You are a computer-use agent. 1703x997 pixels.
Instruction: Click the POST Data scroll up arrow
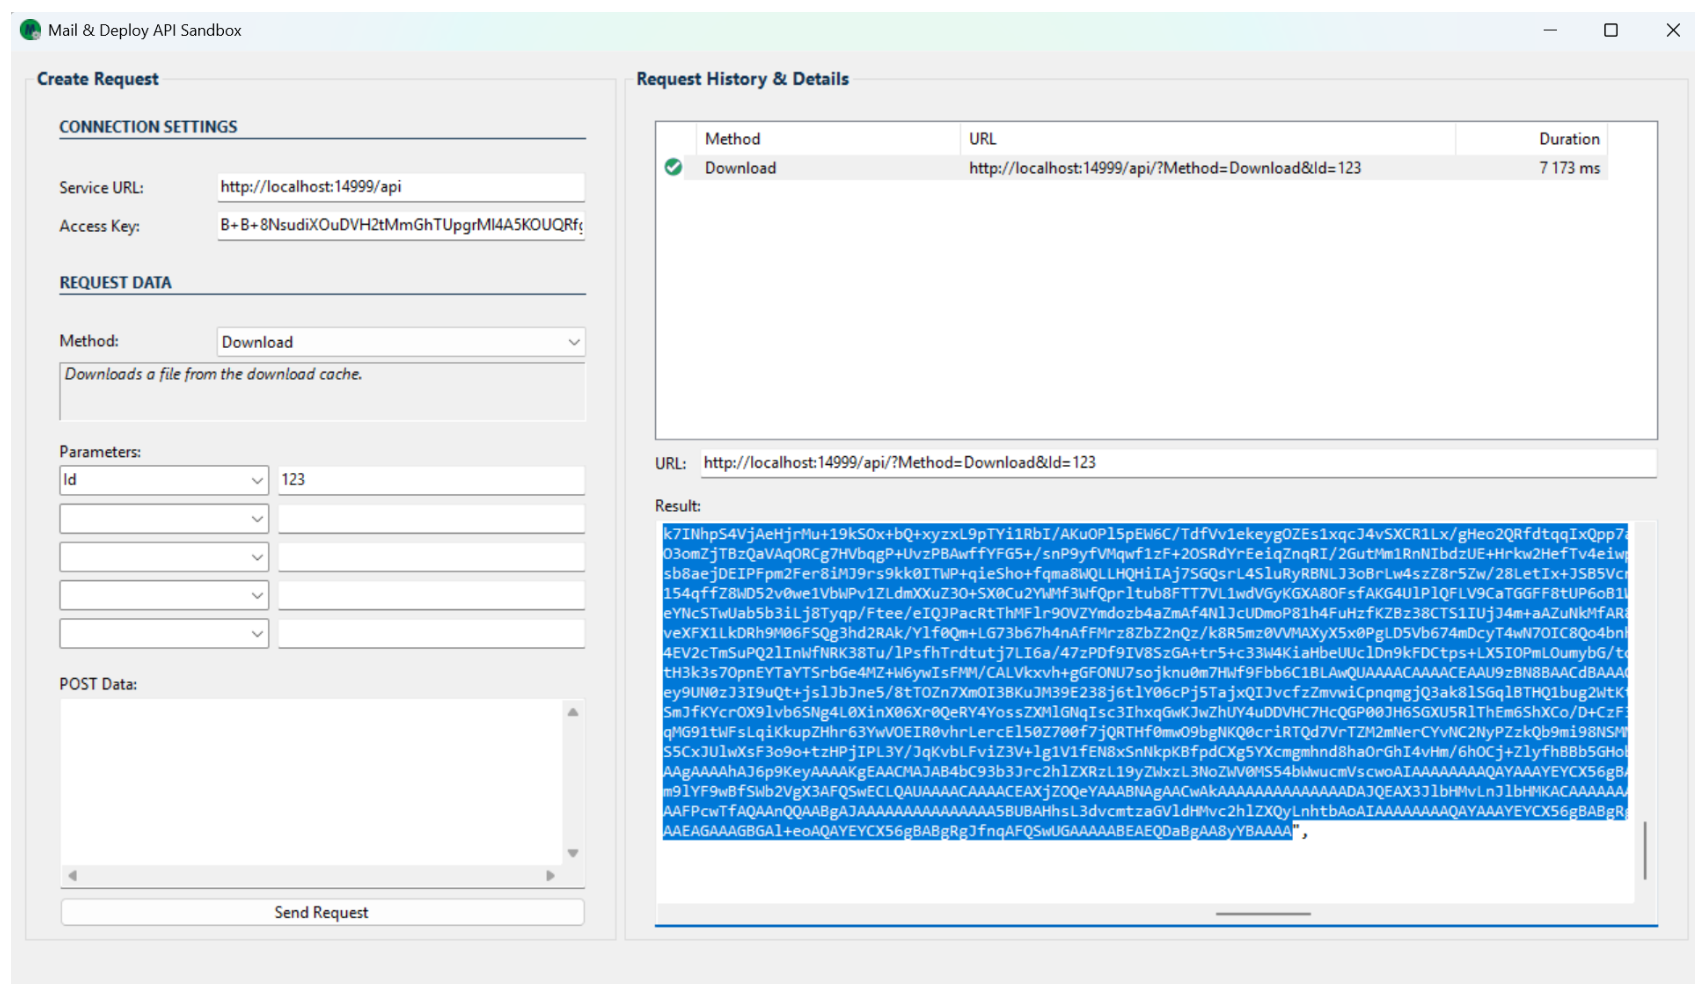pos(573,712)
